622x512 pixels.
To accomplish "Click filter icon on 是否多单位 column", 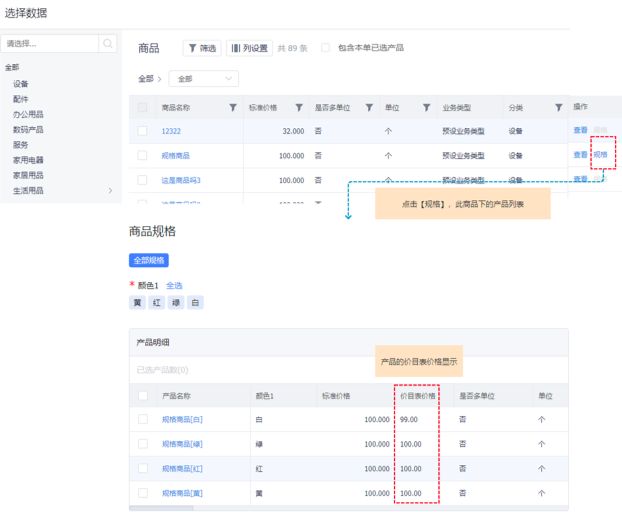I will pyautogui.click(x=368, y=107).
